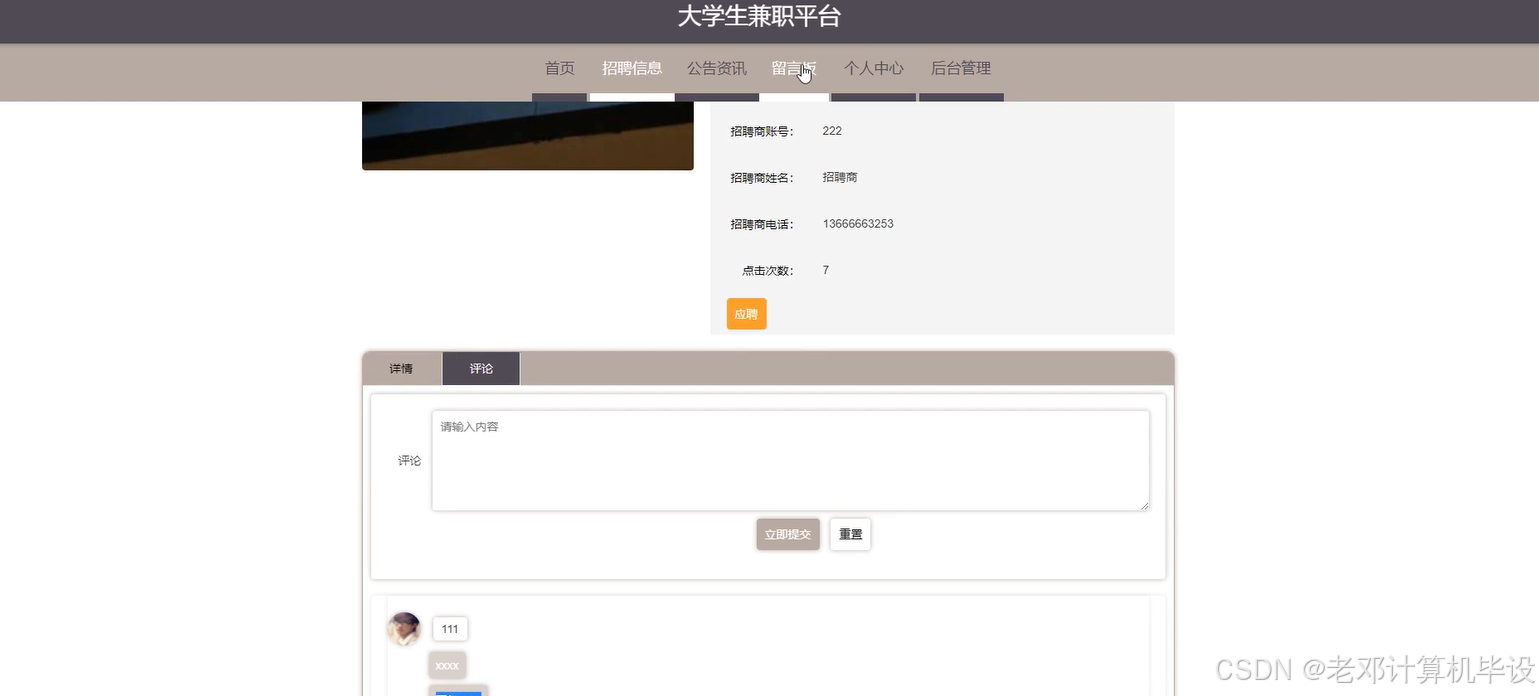This screenshot has width=1539, height=696.
Task: Click the 大学生兼职平台 site title
Action: point(759,17)
